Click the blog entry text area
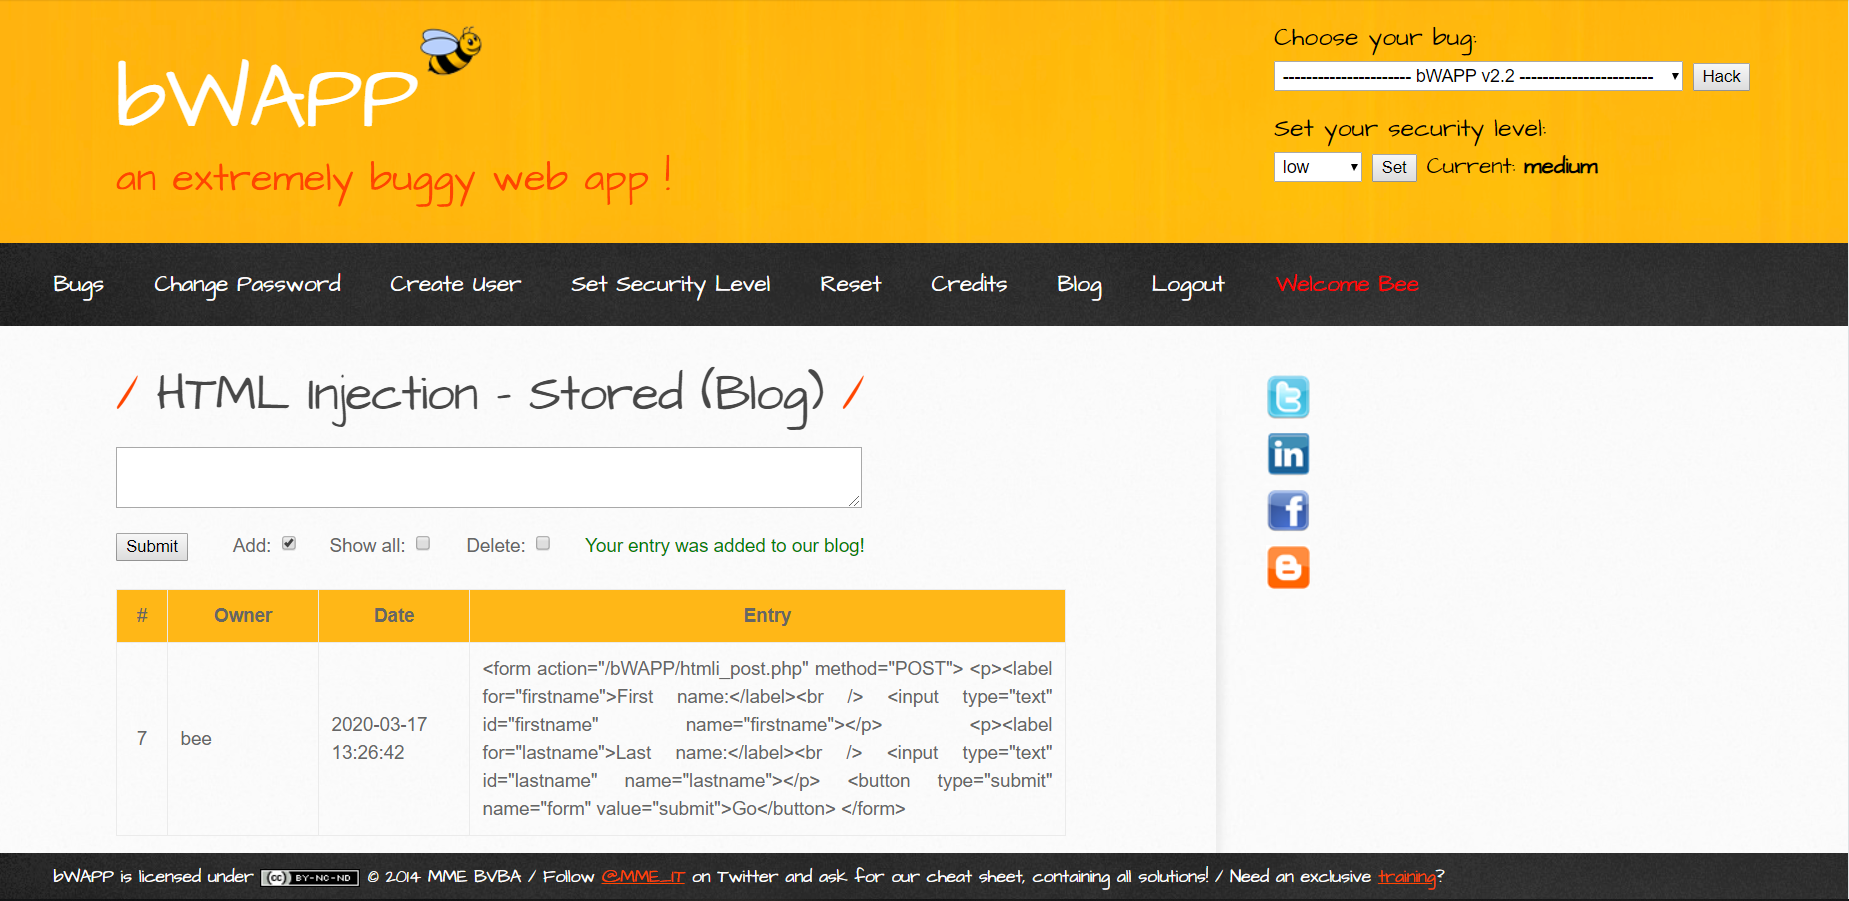Image resolution: width=1849 pixels, height=901 pixels. click(489, 477)
